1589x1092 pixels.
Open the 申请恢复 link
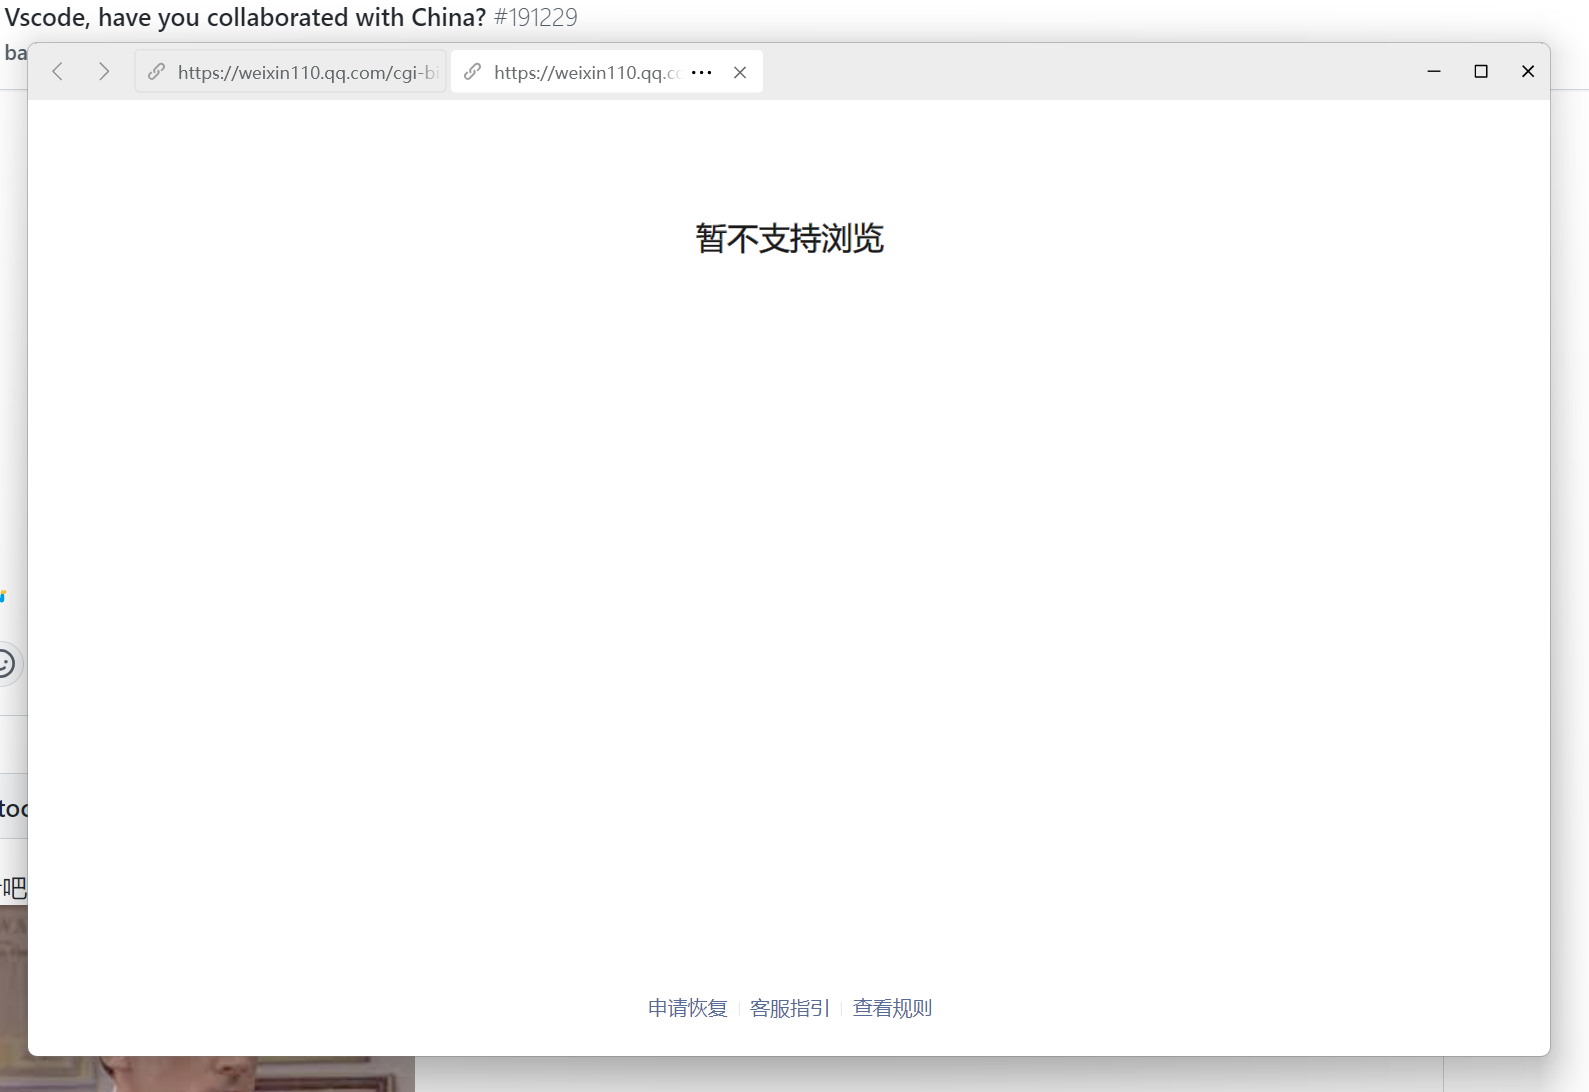[x=688, y=1008]
